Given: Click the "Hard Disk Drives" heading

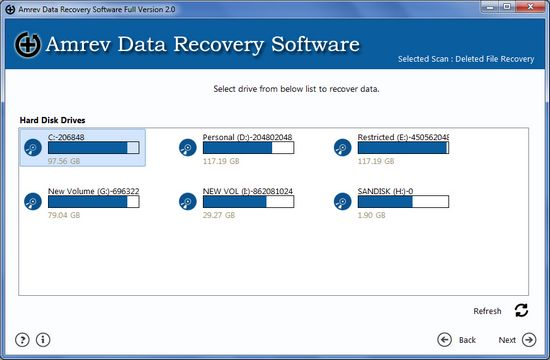Looking at the screenshot, I should (x=53, y=120).
